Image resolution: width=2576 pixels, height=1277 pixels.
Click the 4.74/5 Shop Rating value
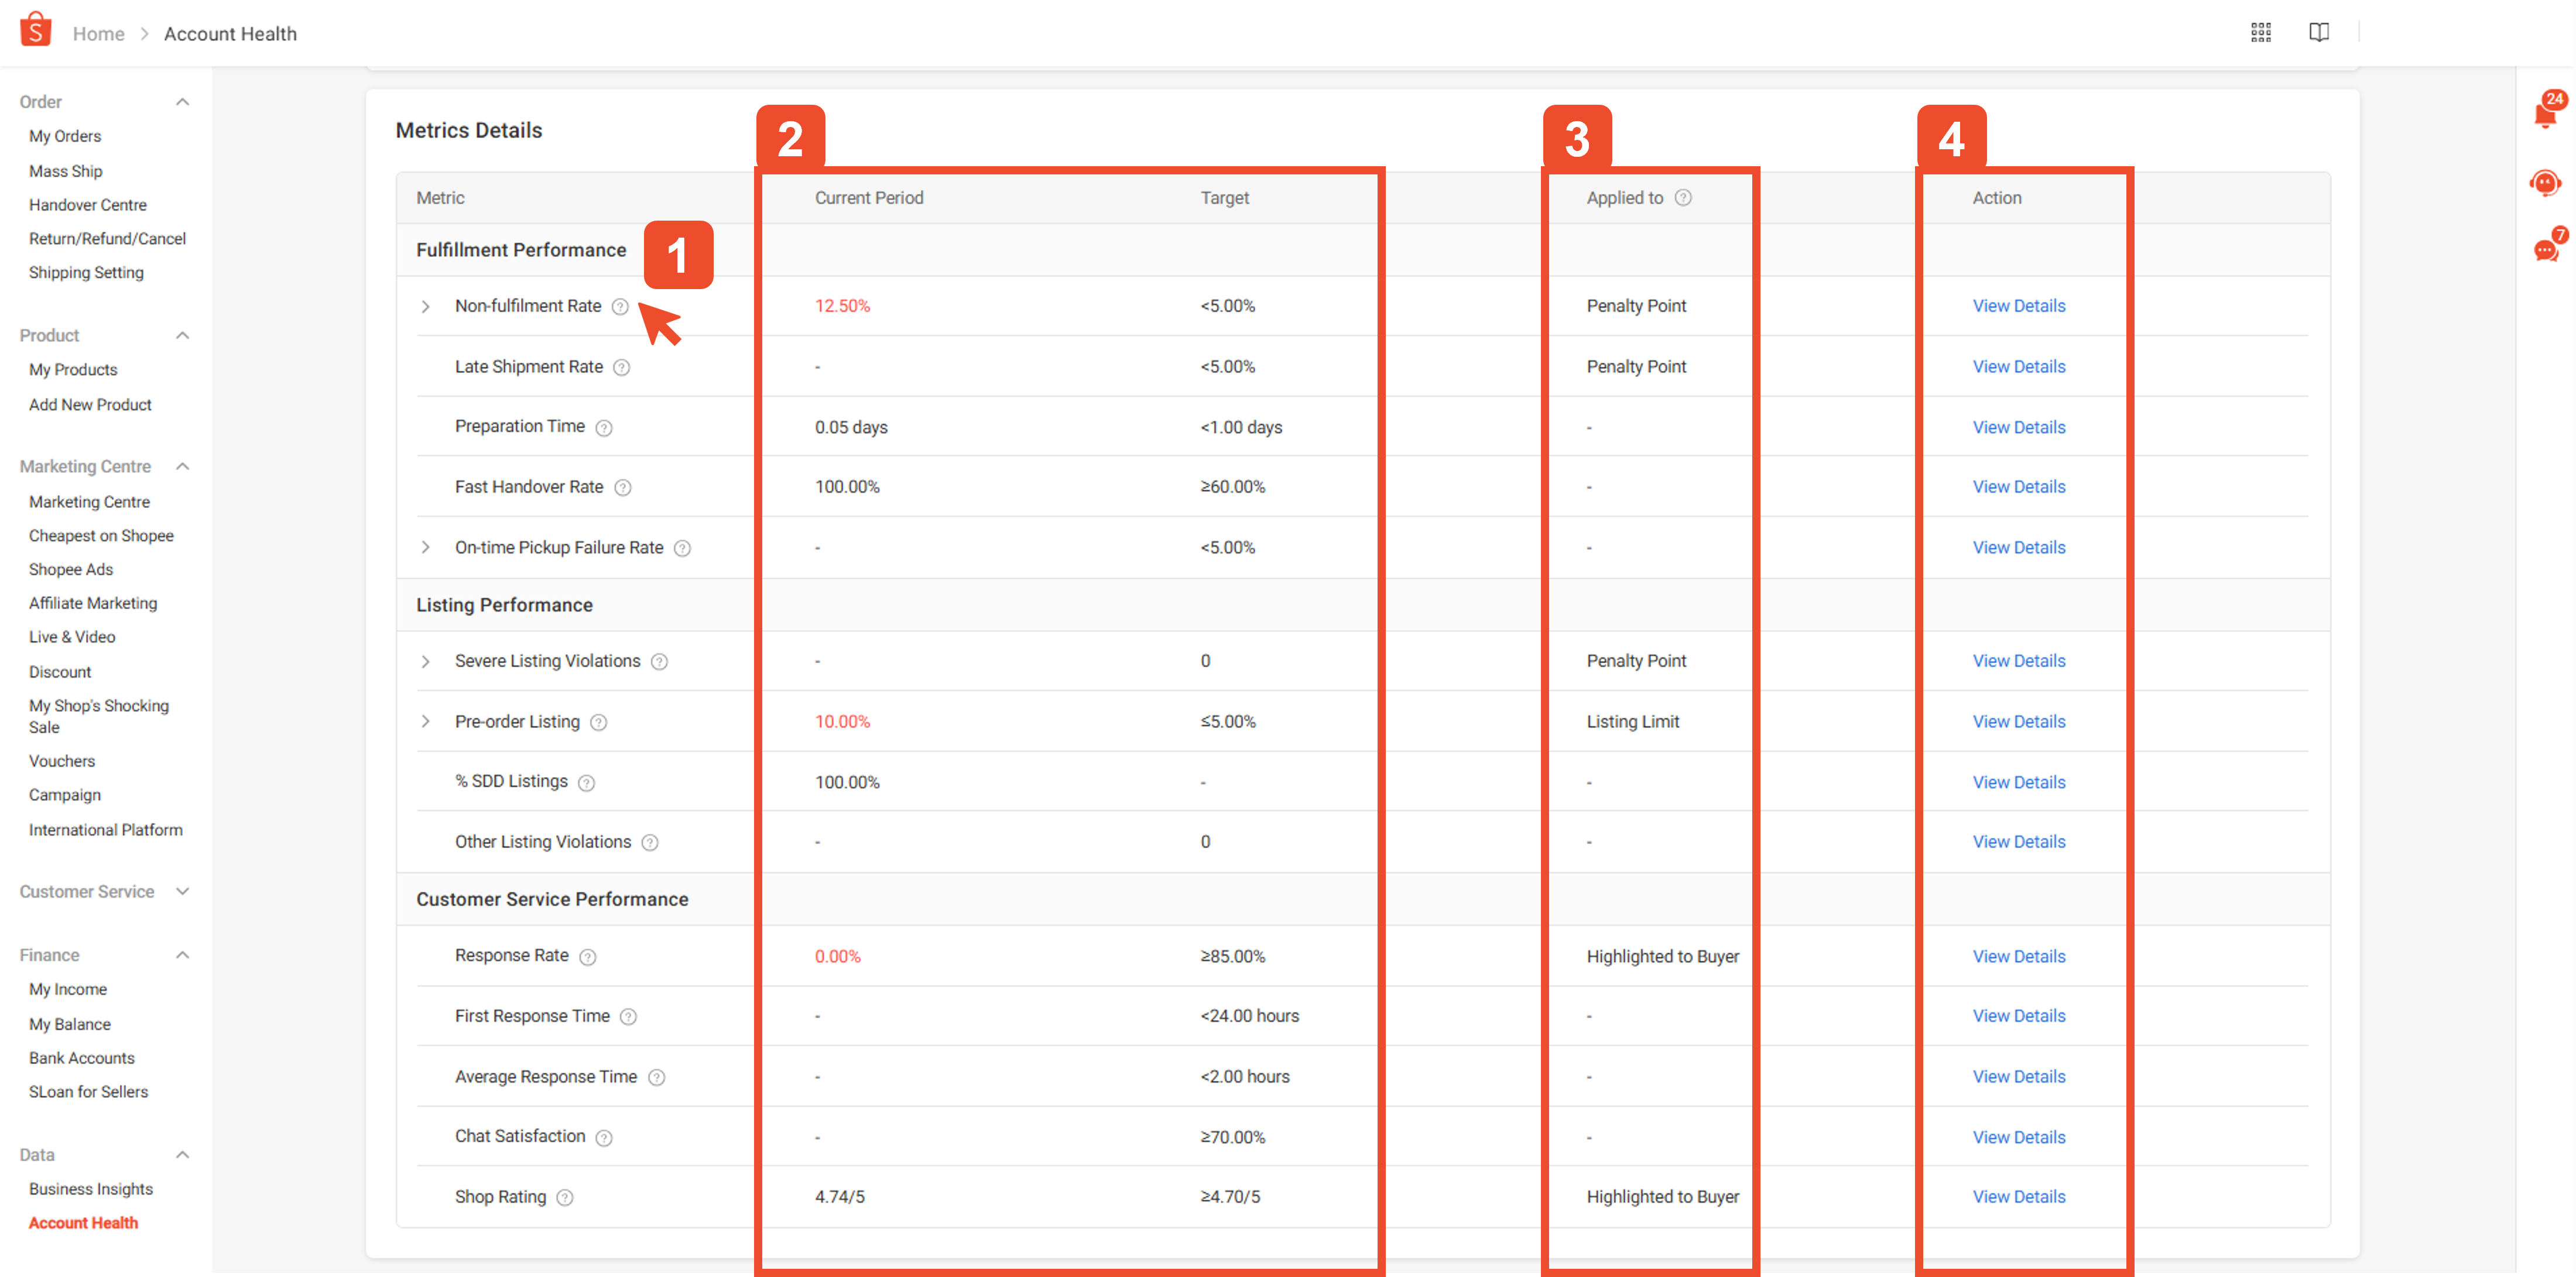[839, 1197]
